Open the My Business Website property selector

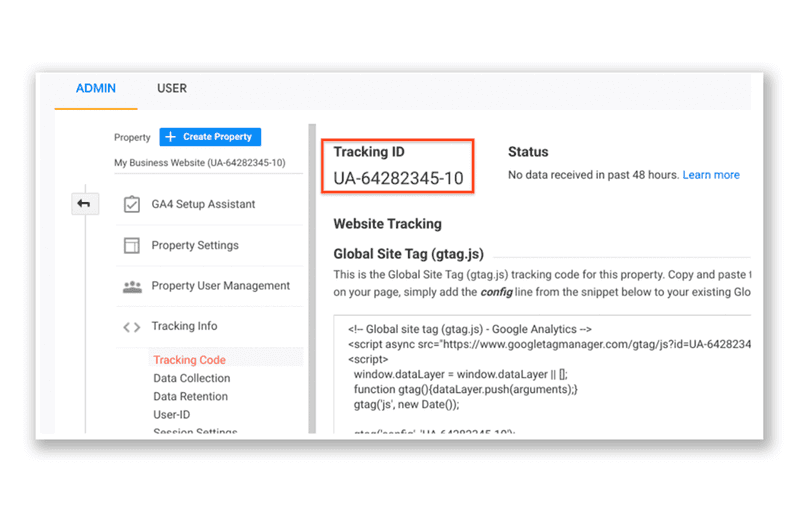[200, 162]
